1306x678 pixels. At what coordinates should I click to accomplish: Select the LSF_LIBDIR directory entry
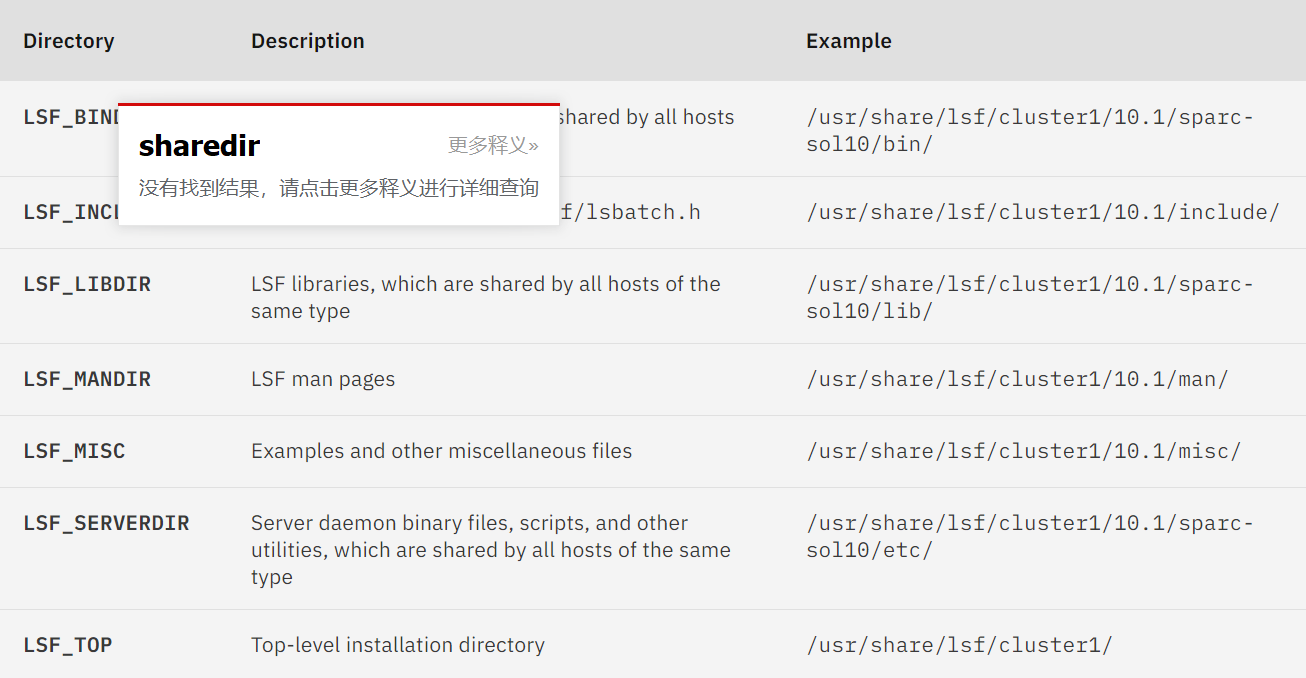(87, 283)
